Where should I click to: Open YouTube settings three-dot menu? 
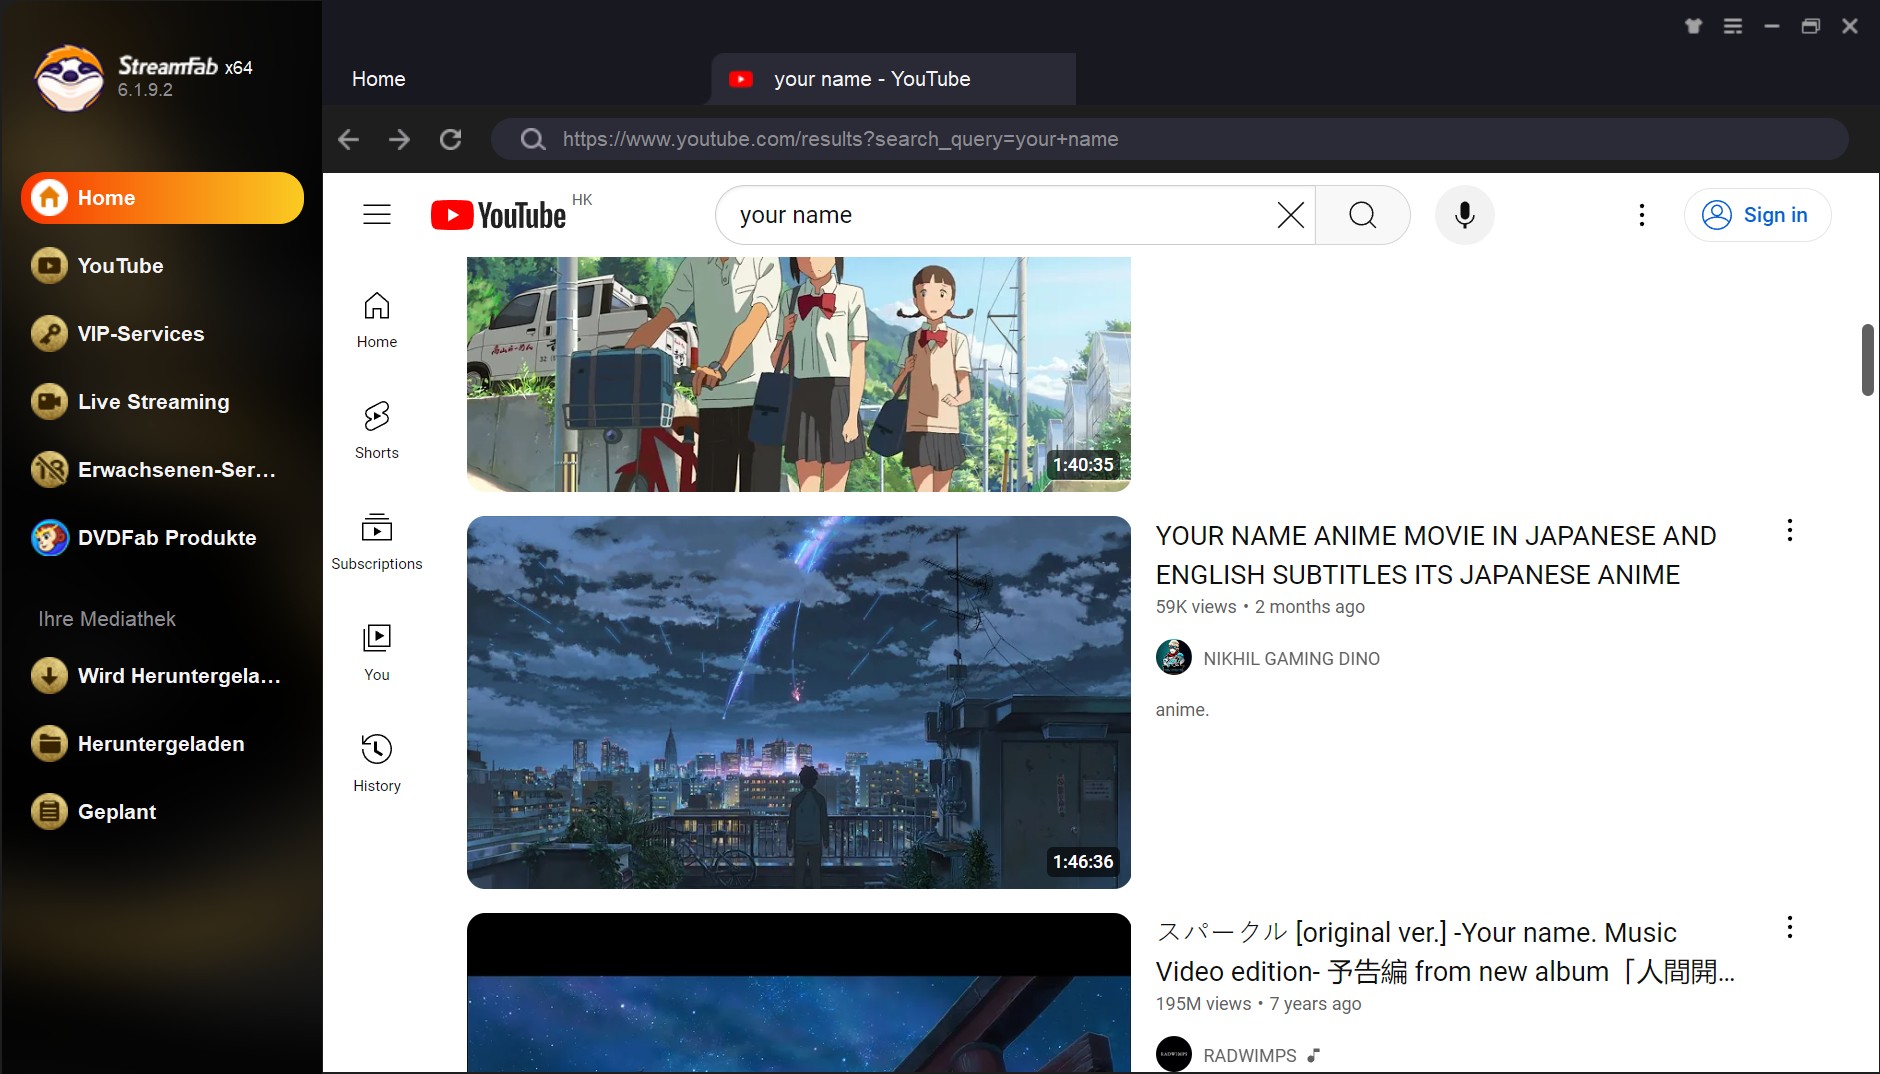pyautogui.click(x=1642, y=215)
